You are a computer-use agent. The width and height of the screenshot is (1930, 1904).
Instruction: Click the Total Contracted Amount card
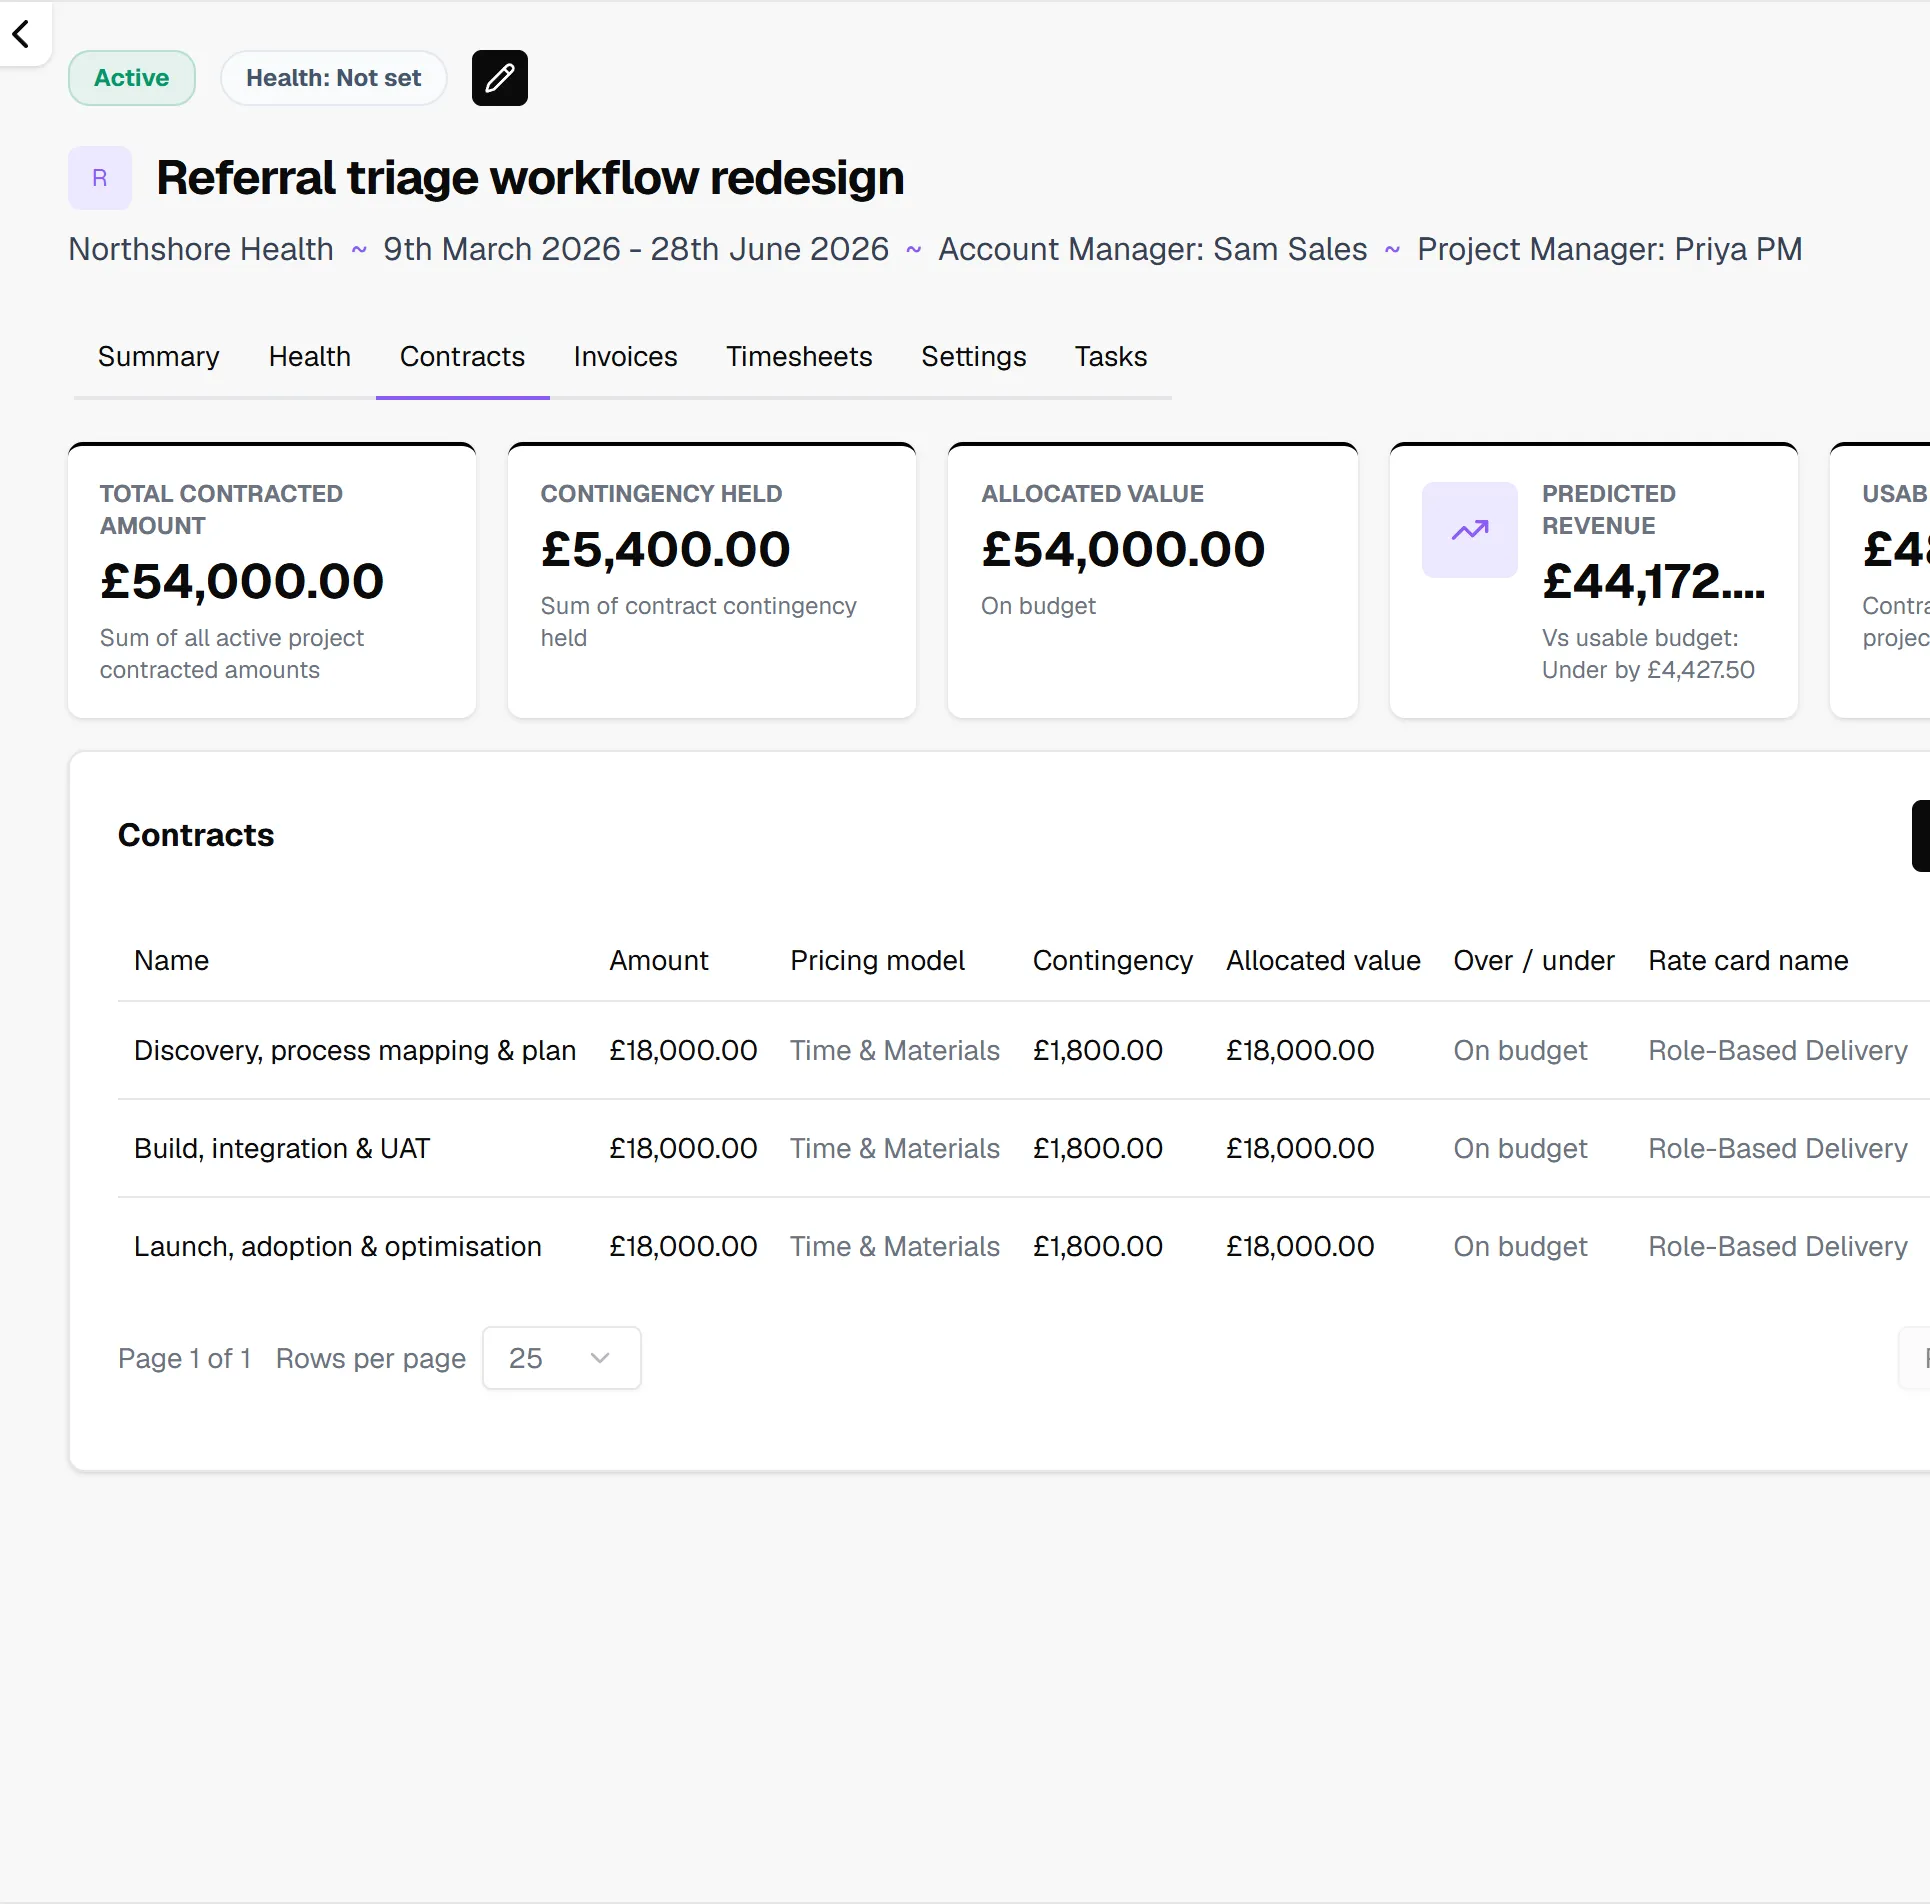pyautogui.click(x=272, y=581)
